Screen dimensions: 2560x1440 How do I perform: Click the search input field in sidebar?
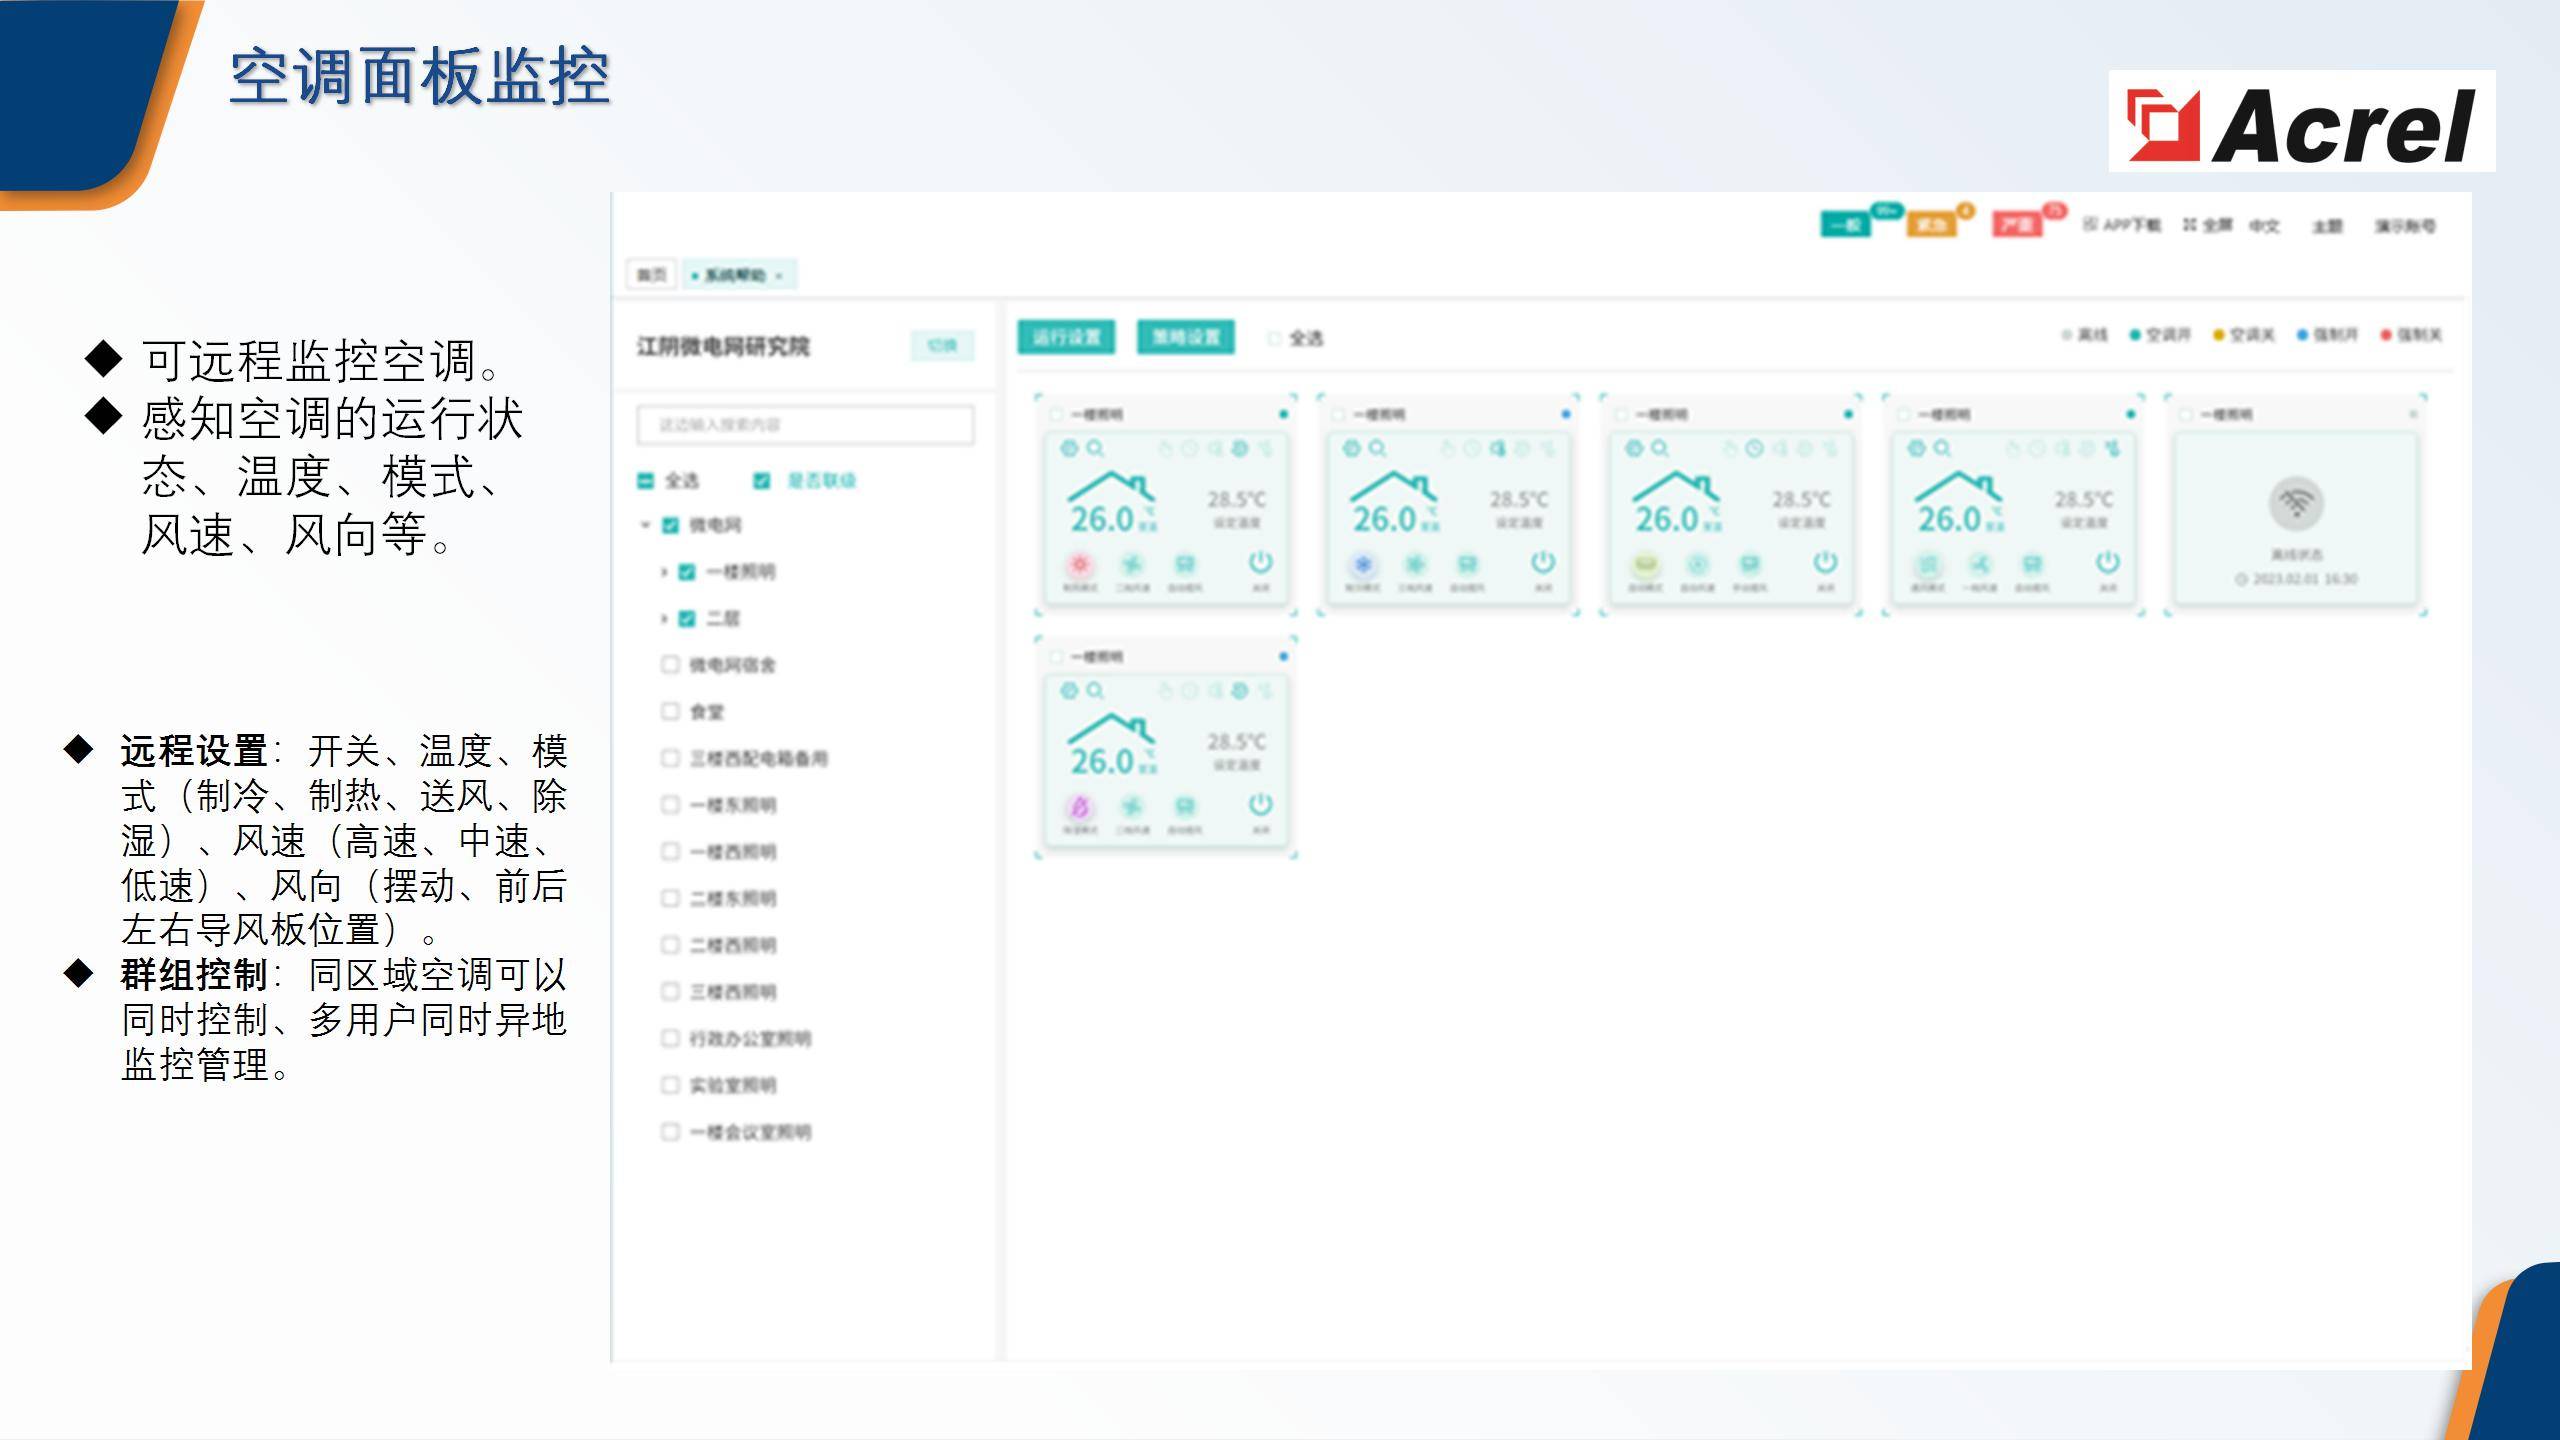coord(805,425)
